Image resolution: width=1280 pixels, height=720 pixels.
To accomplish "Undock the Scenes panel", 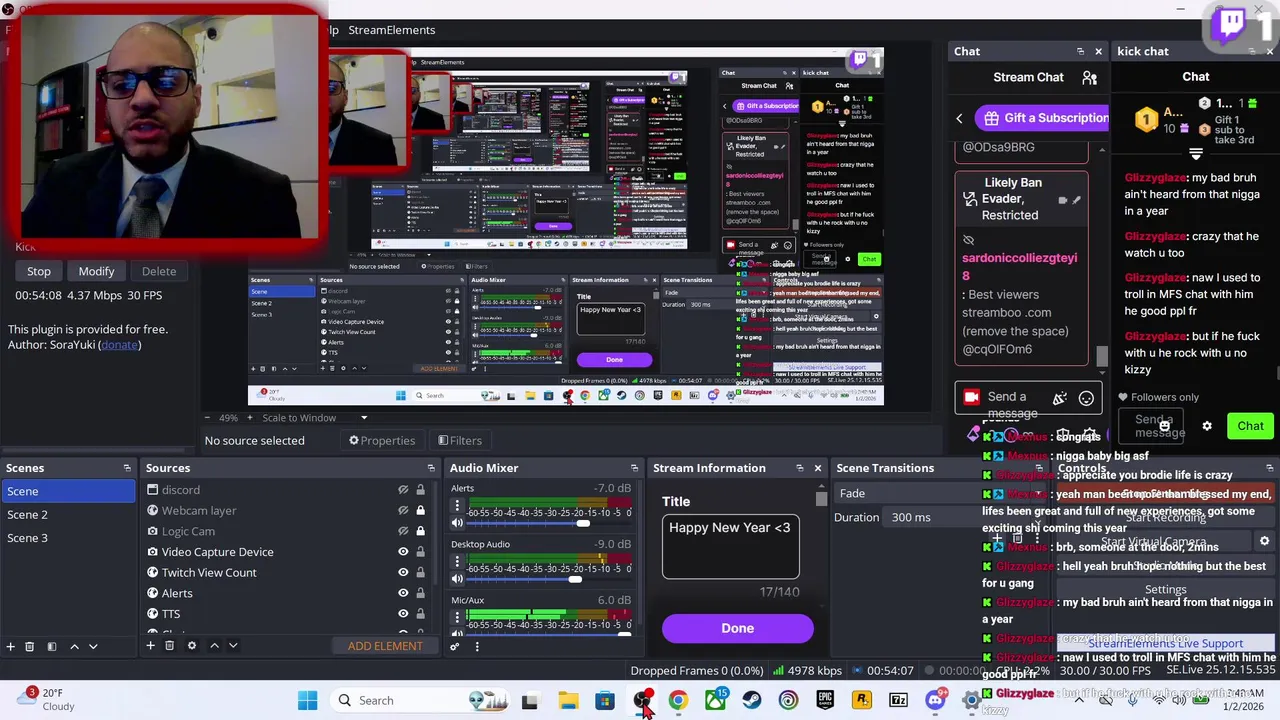I will [x=127, y=468].
